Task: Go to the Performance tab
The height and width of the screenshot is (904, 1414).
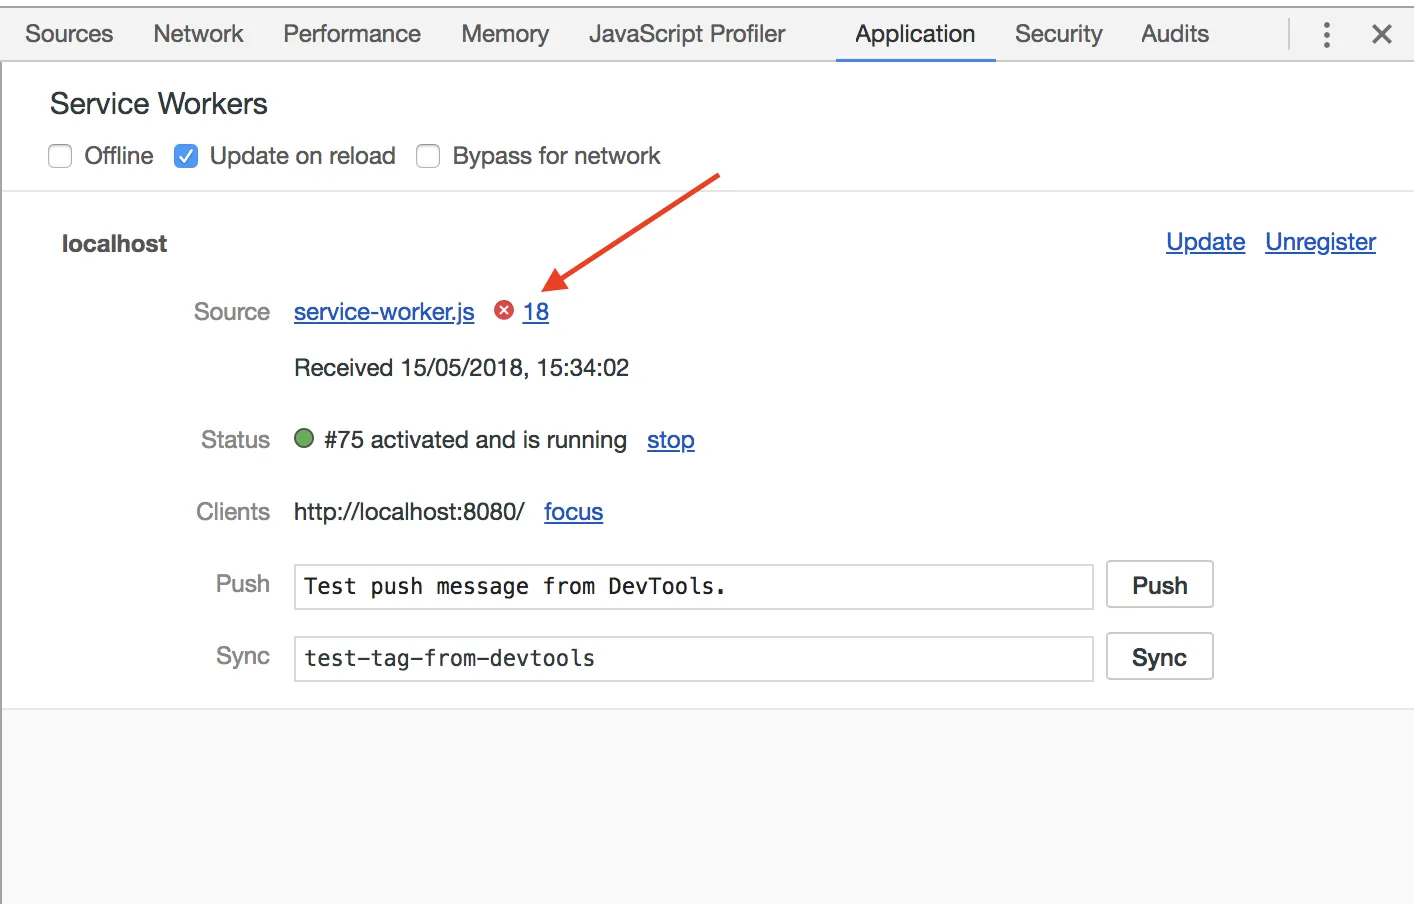Action: tap(352, 34)
